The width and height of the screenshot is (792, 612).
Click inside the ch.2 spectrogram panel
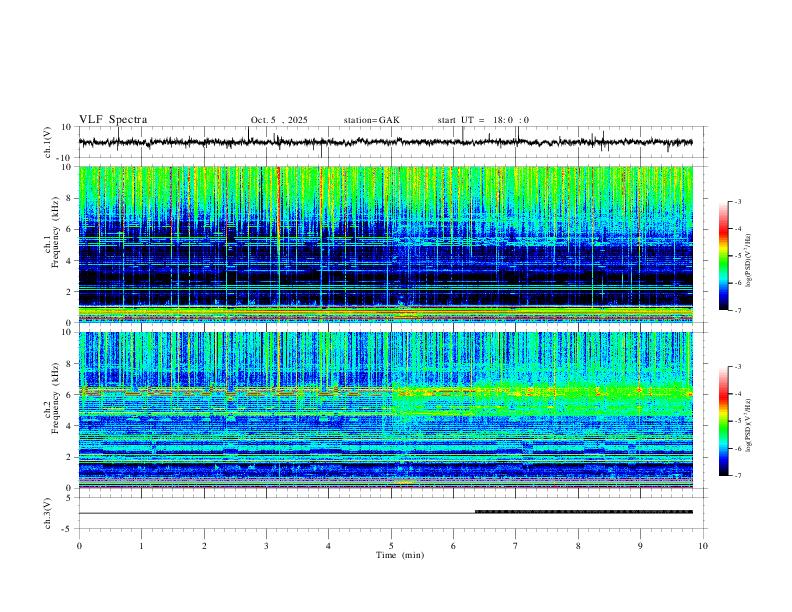tap(386, 410)
